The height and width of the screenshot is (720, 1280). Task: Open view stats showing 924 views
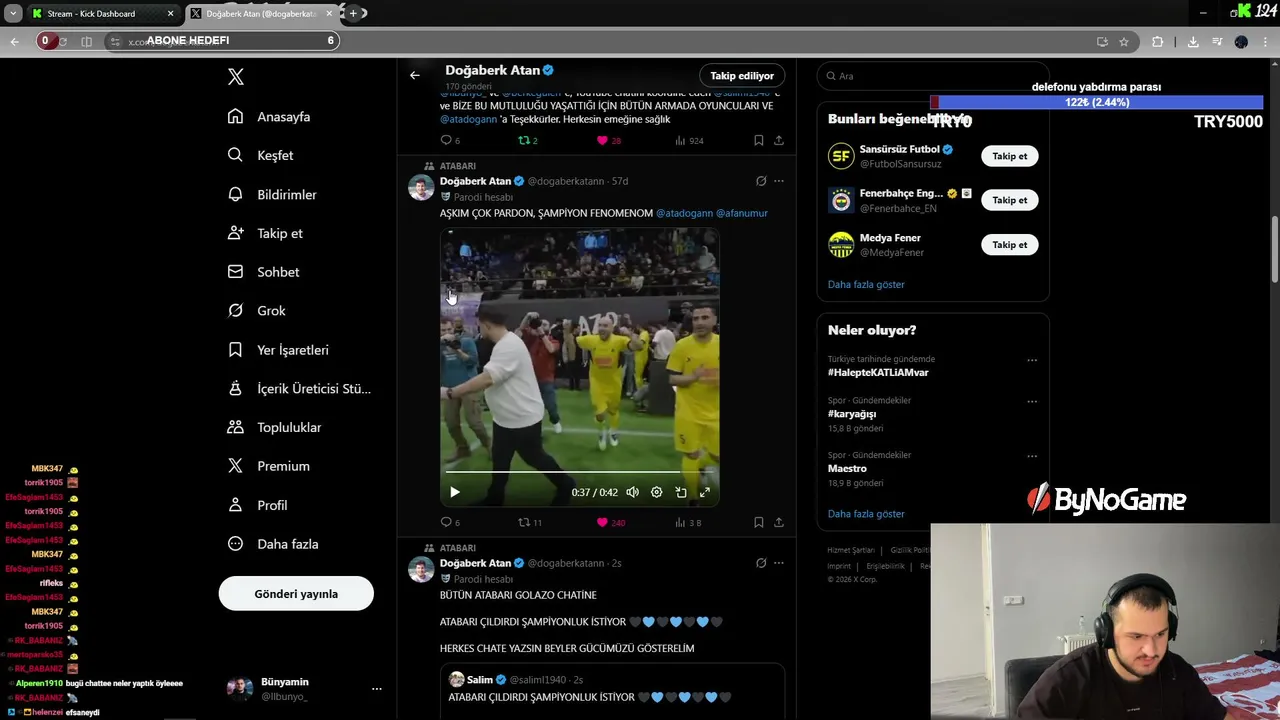pyautogui.click(x=690, y=141)
